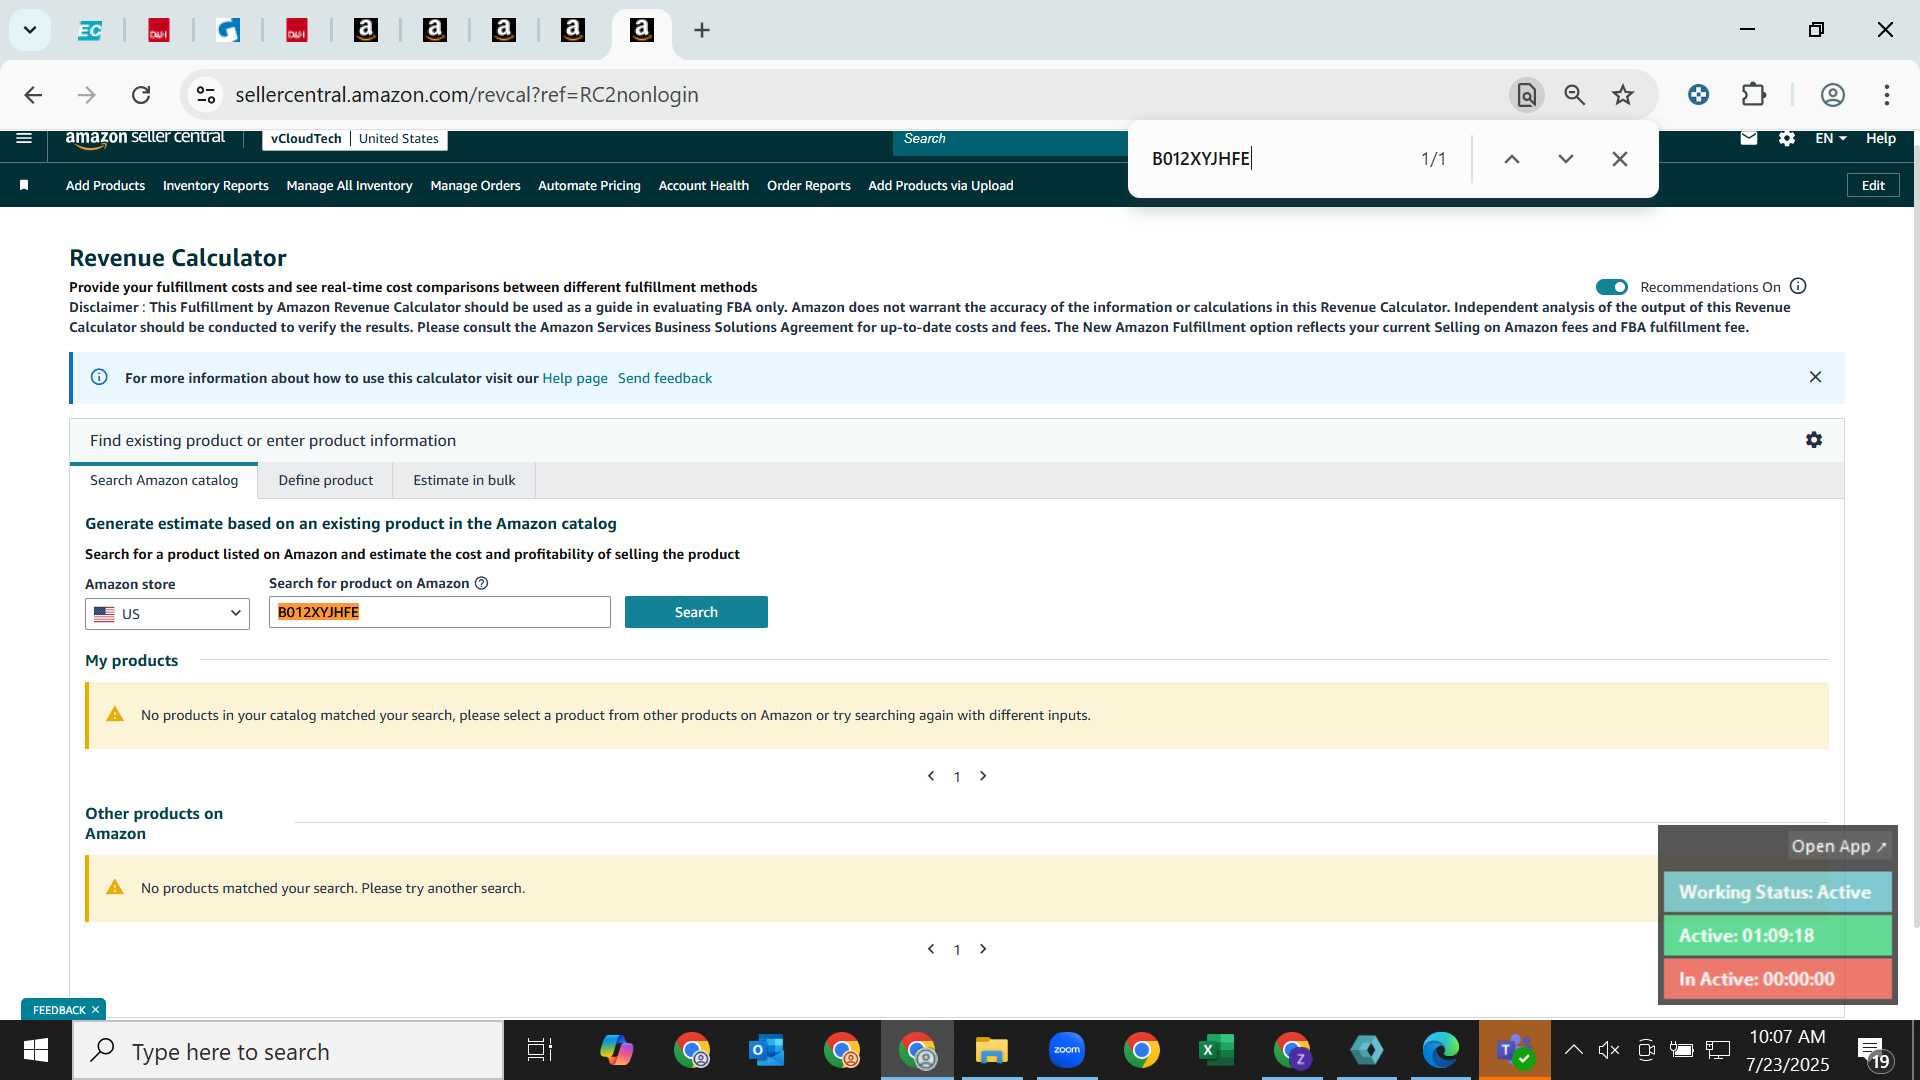Screen dimensions: 1920x1080
Task: Click Help in the header
Action: click(x=1880, y=138)
